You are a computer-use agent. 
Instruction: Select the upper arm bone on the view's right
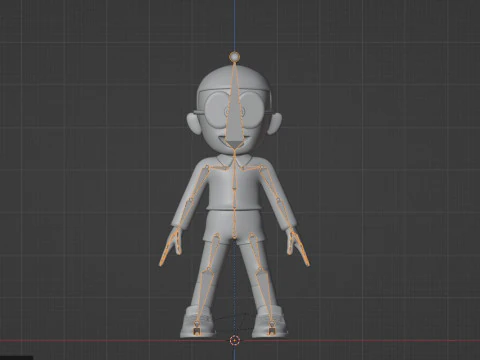click(x=270, y=183)
